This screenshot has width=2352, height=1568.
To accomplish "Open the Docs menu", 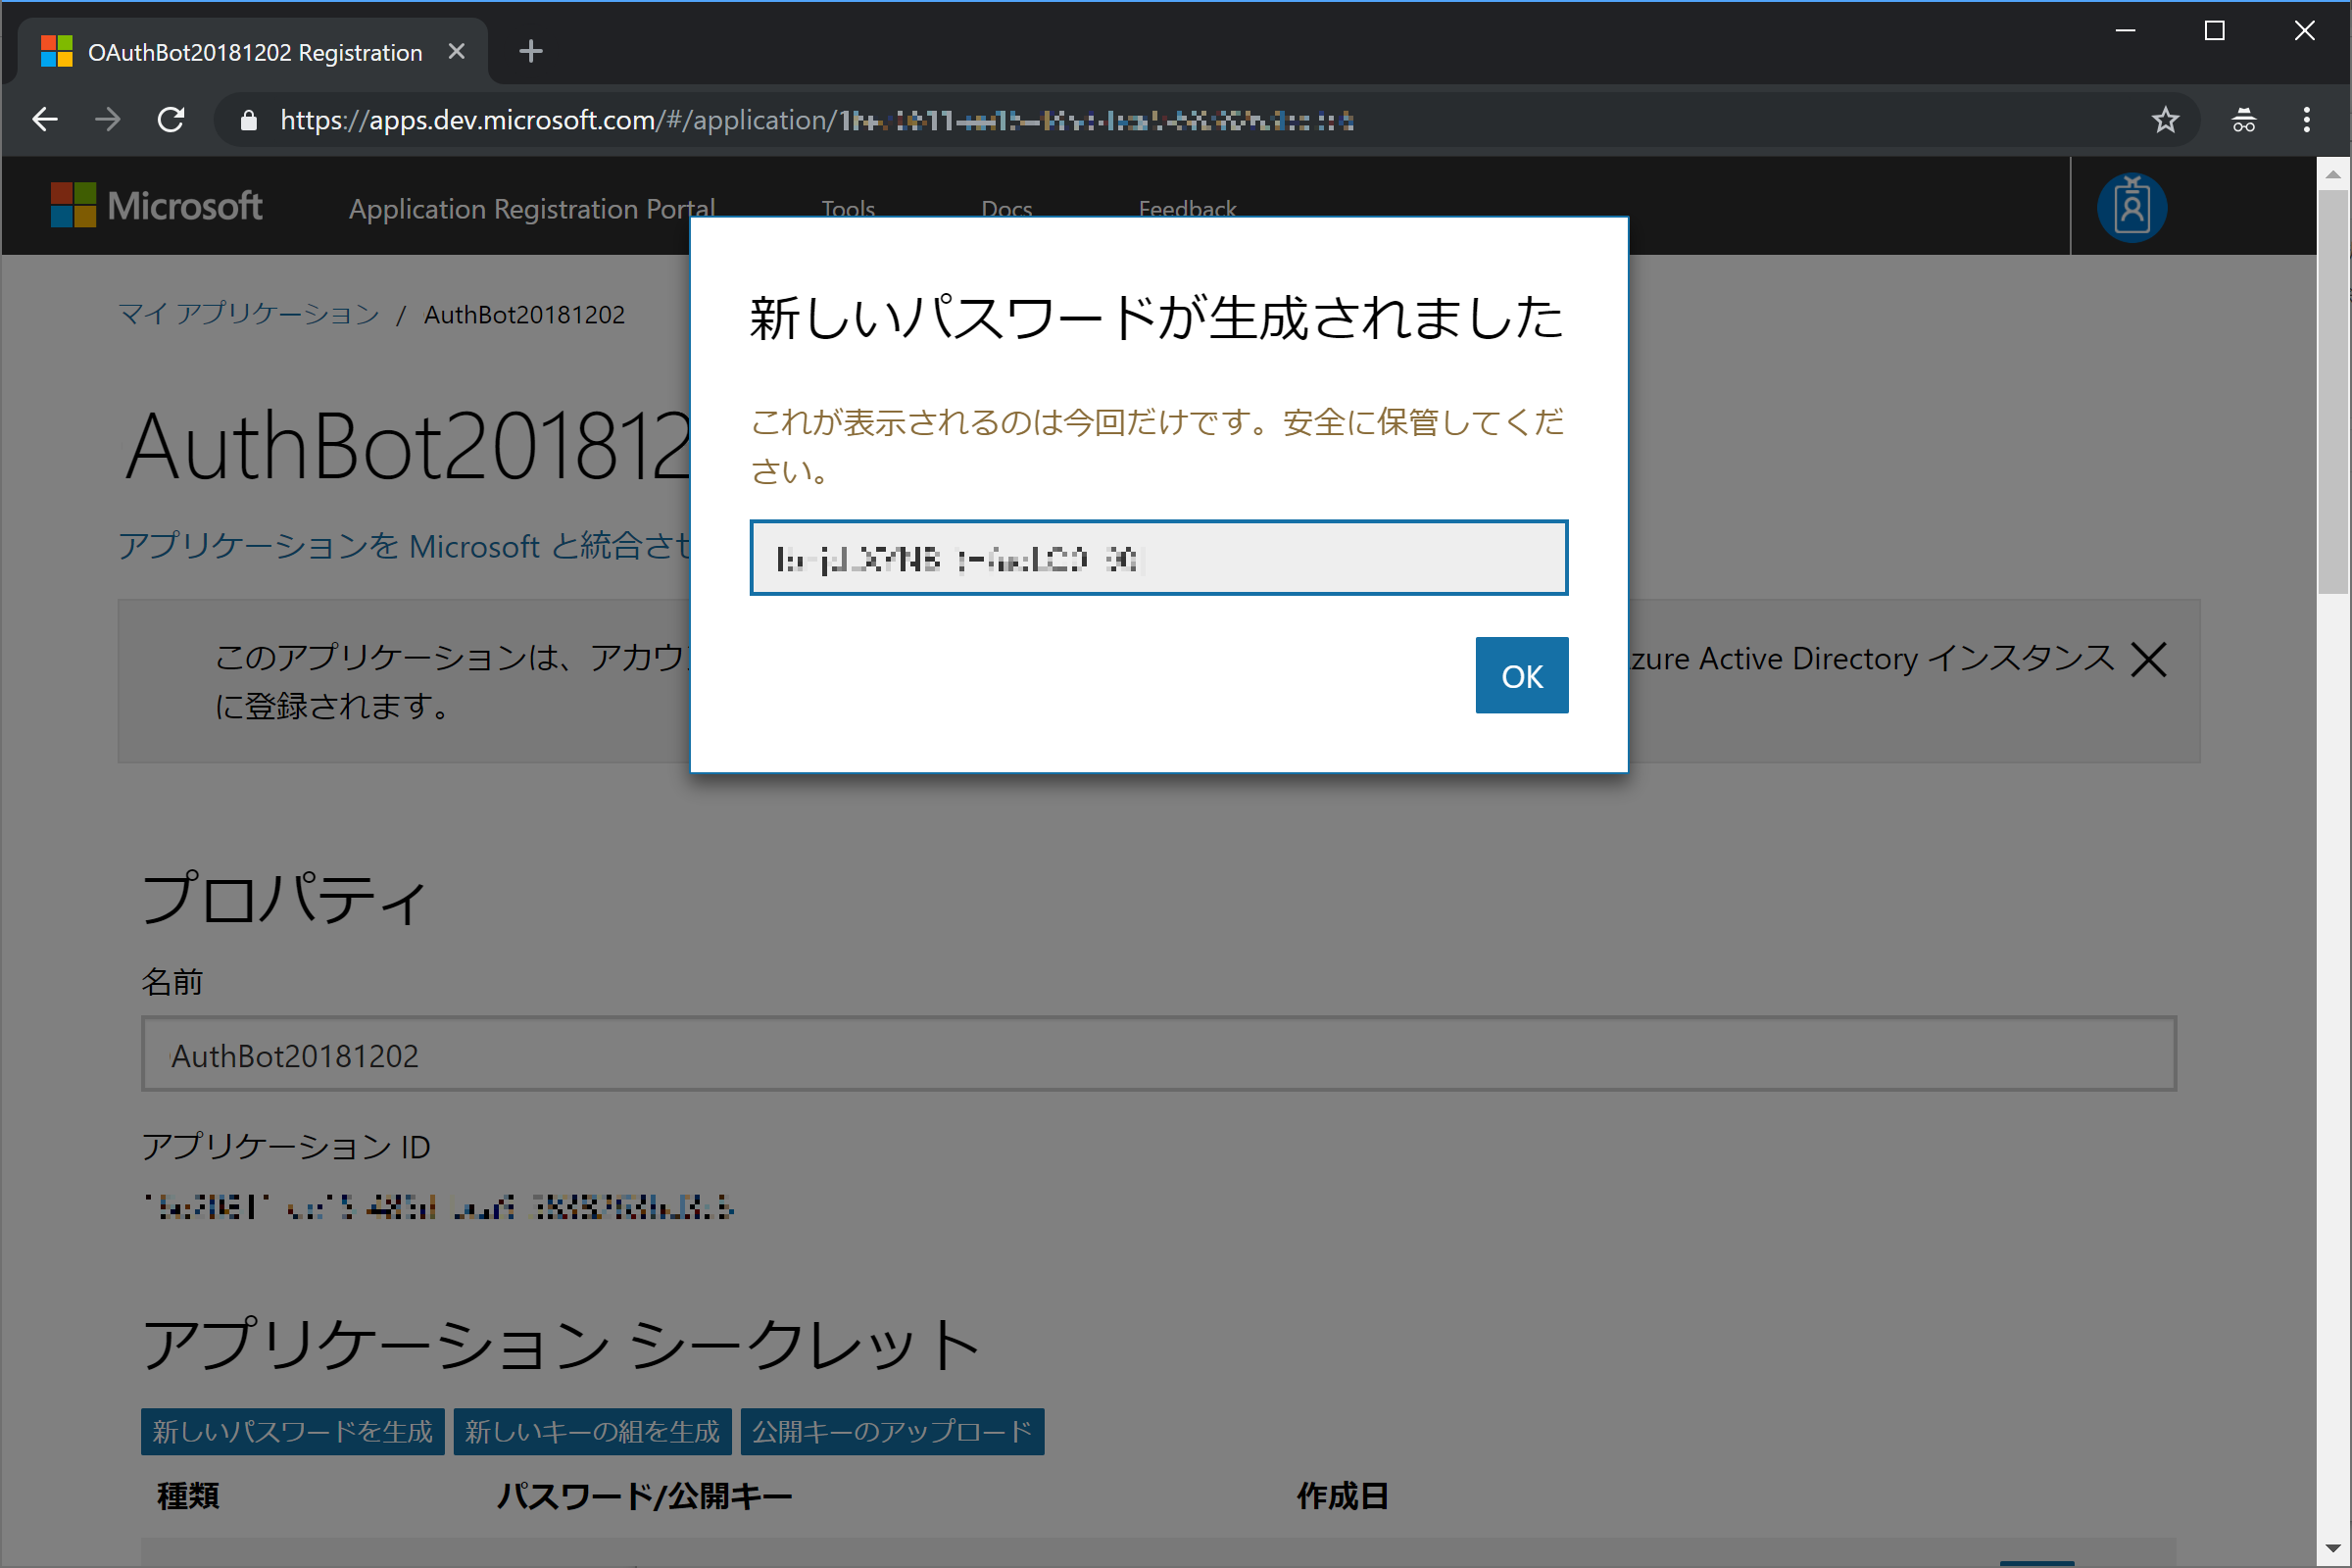I will (x=1006, y=209).
